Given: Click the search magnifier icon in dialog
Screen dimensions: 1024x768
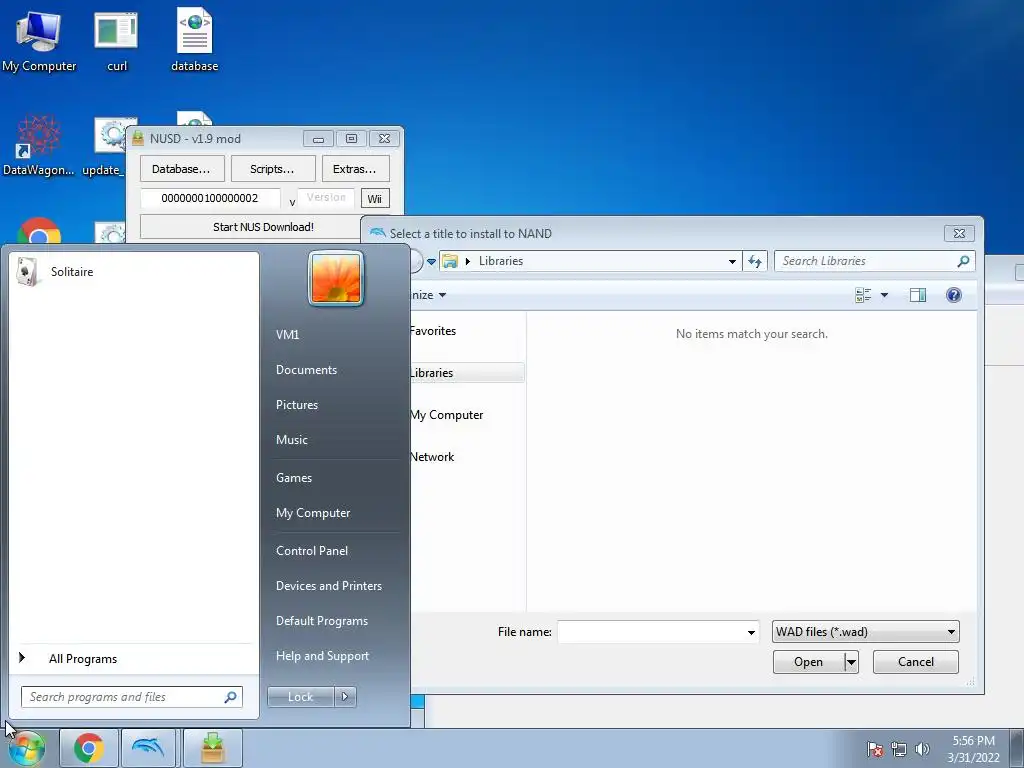Looking at the screenshot, I should [963, 261].
